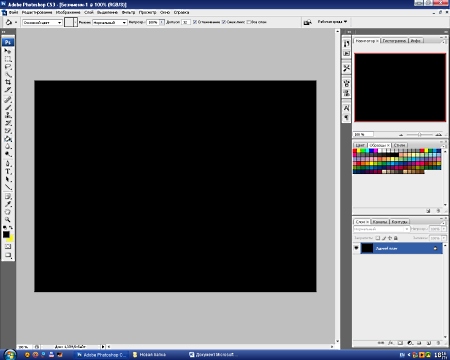Select the Paint Bucket tool in toolbox

(8, 139)
